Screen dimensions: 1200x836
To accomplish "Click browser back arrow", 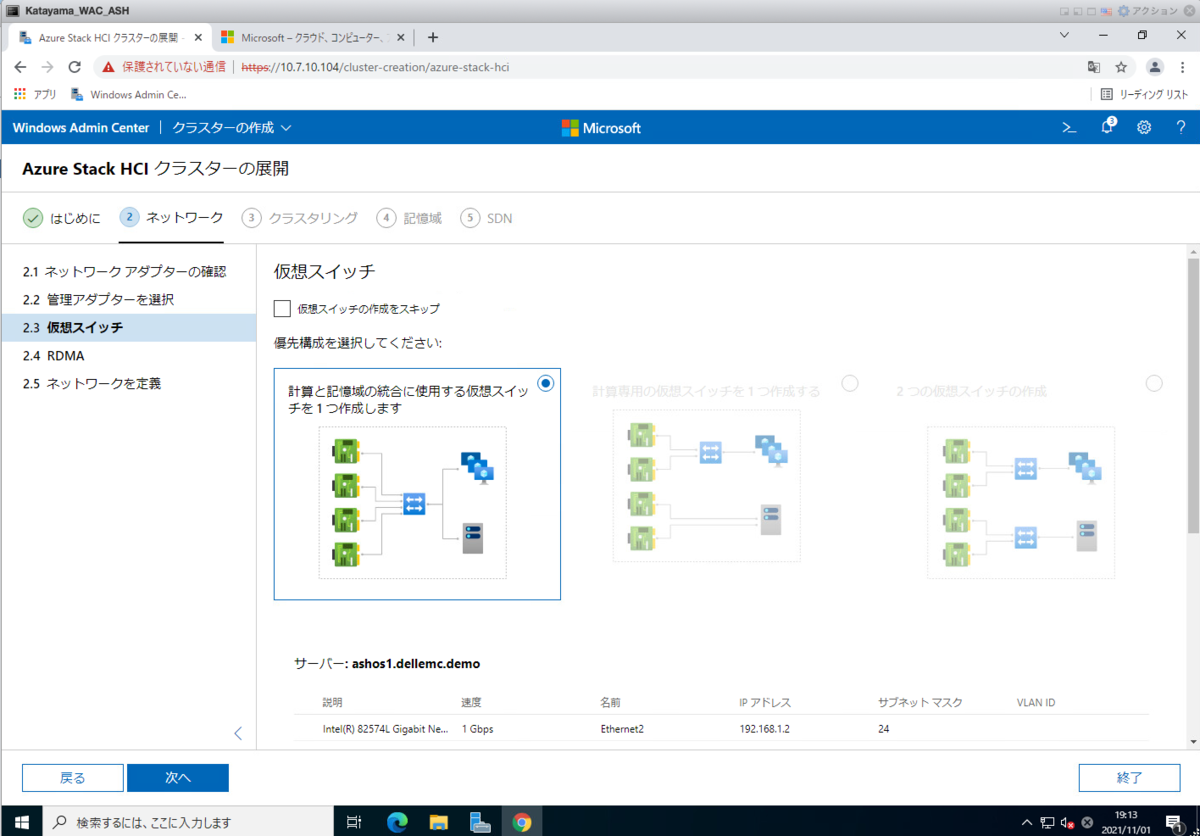I will (20, 67).
